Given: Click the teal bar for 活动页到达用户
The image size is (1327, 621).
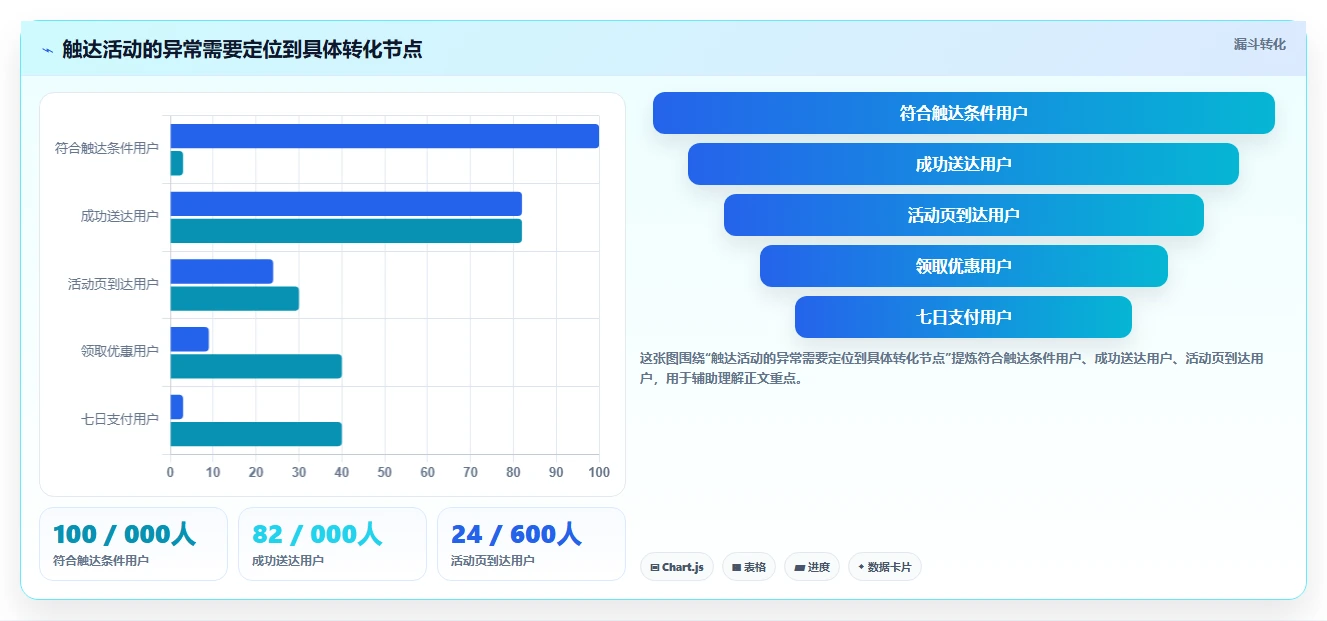Looking at the screenshot, I should pos(235,298).
